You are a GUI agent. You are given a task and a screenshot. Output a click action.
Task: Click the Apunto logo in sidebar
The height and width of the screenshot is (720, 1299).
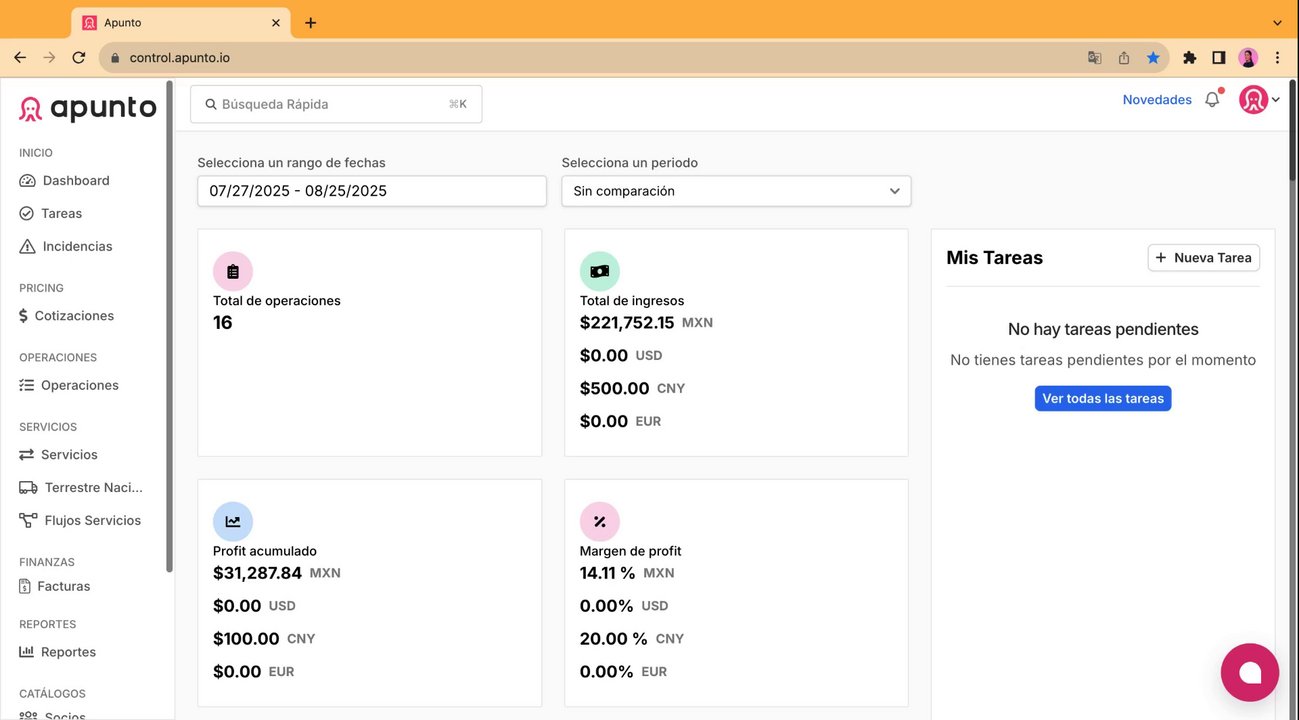(x=88, y=108)
